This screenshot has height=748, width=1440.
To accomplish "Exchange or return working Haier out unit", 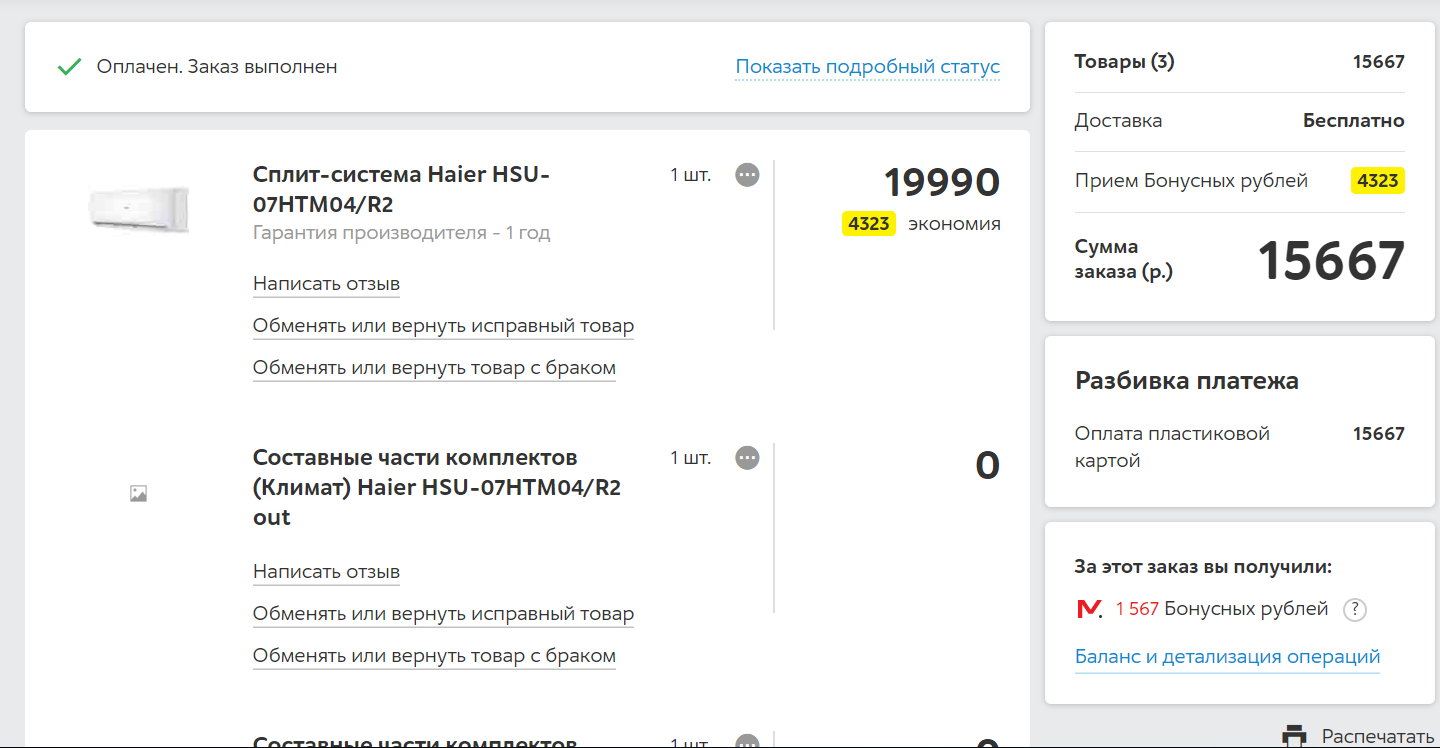I will click(x=443, y=614).
